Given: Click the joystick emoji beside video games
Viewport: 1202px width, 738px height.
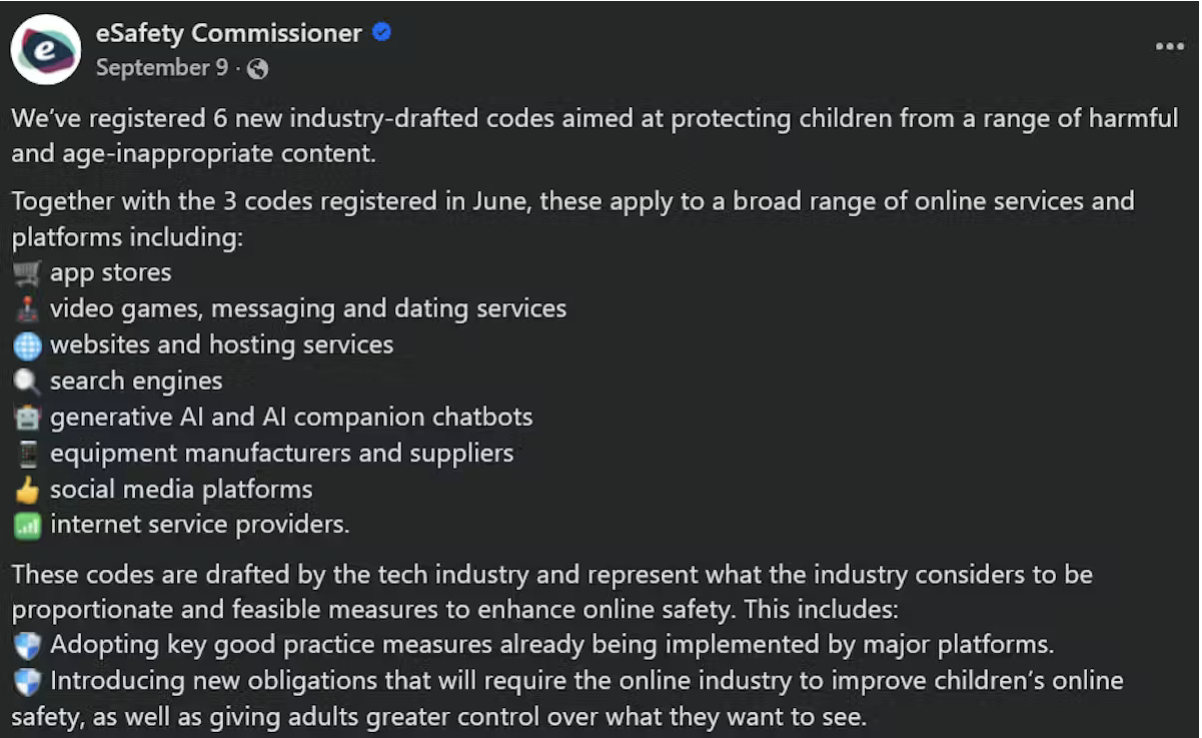Looking at the screenshot, I should [27, 309].
